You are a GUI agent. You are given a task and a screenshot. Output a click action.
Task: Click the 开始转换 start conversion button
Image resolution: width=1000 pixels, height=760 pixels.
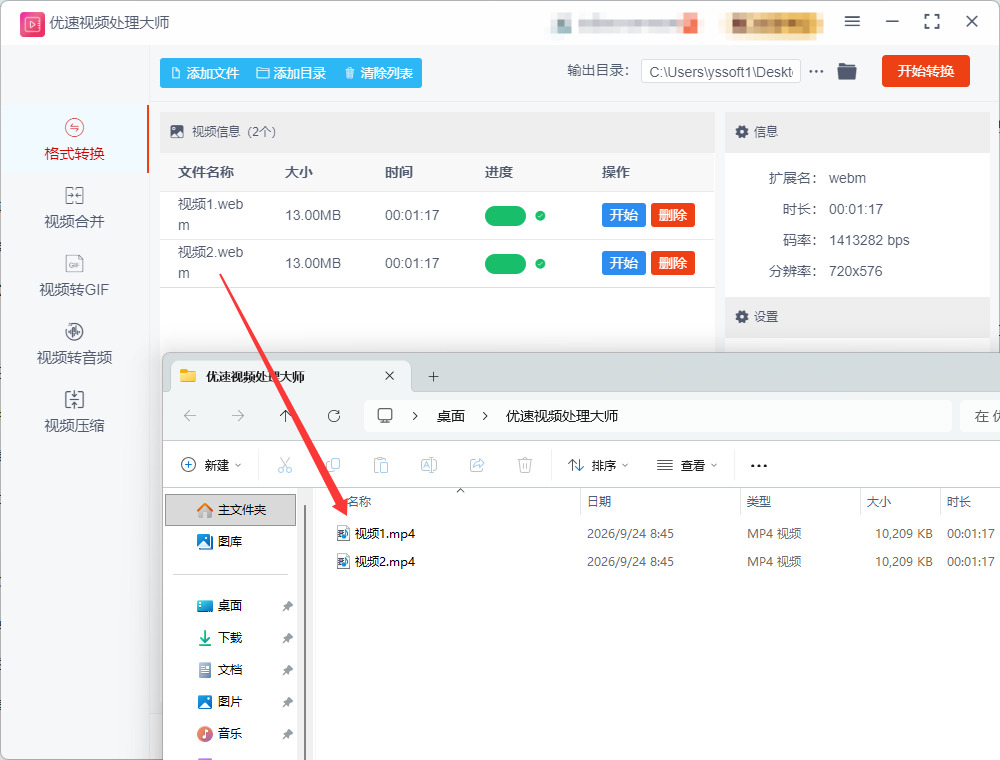click(x=925, y=71)
